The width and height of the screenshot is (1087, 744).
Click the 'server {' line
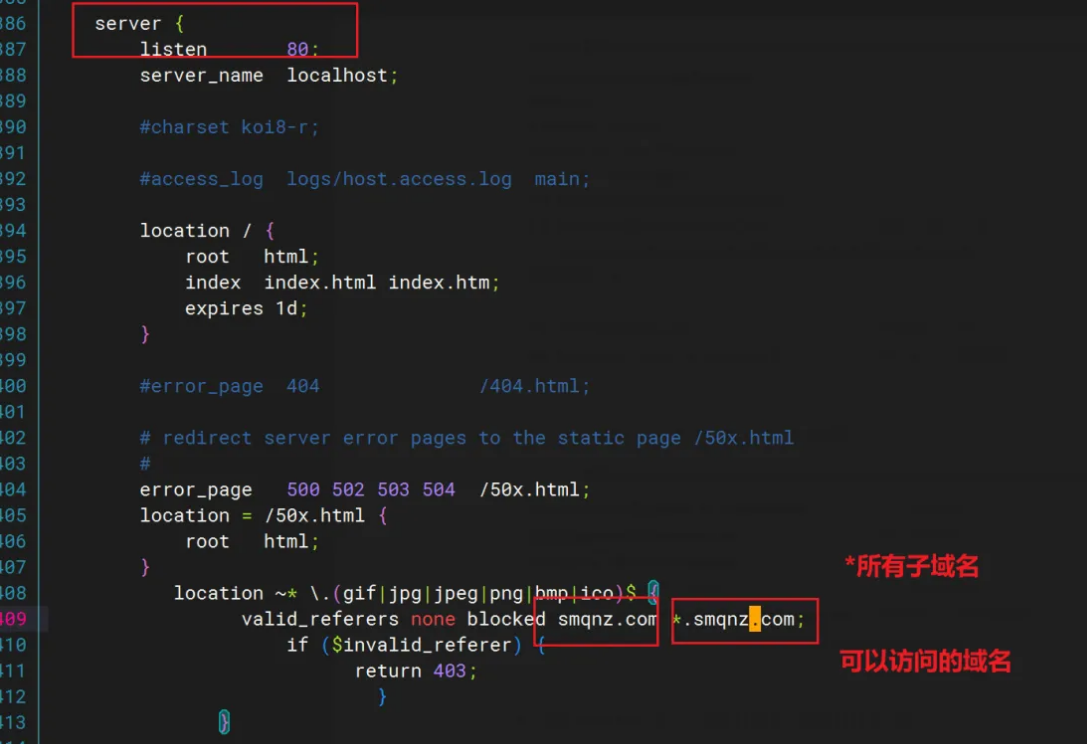pyautogui.click(x=139, y=24)
